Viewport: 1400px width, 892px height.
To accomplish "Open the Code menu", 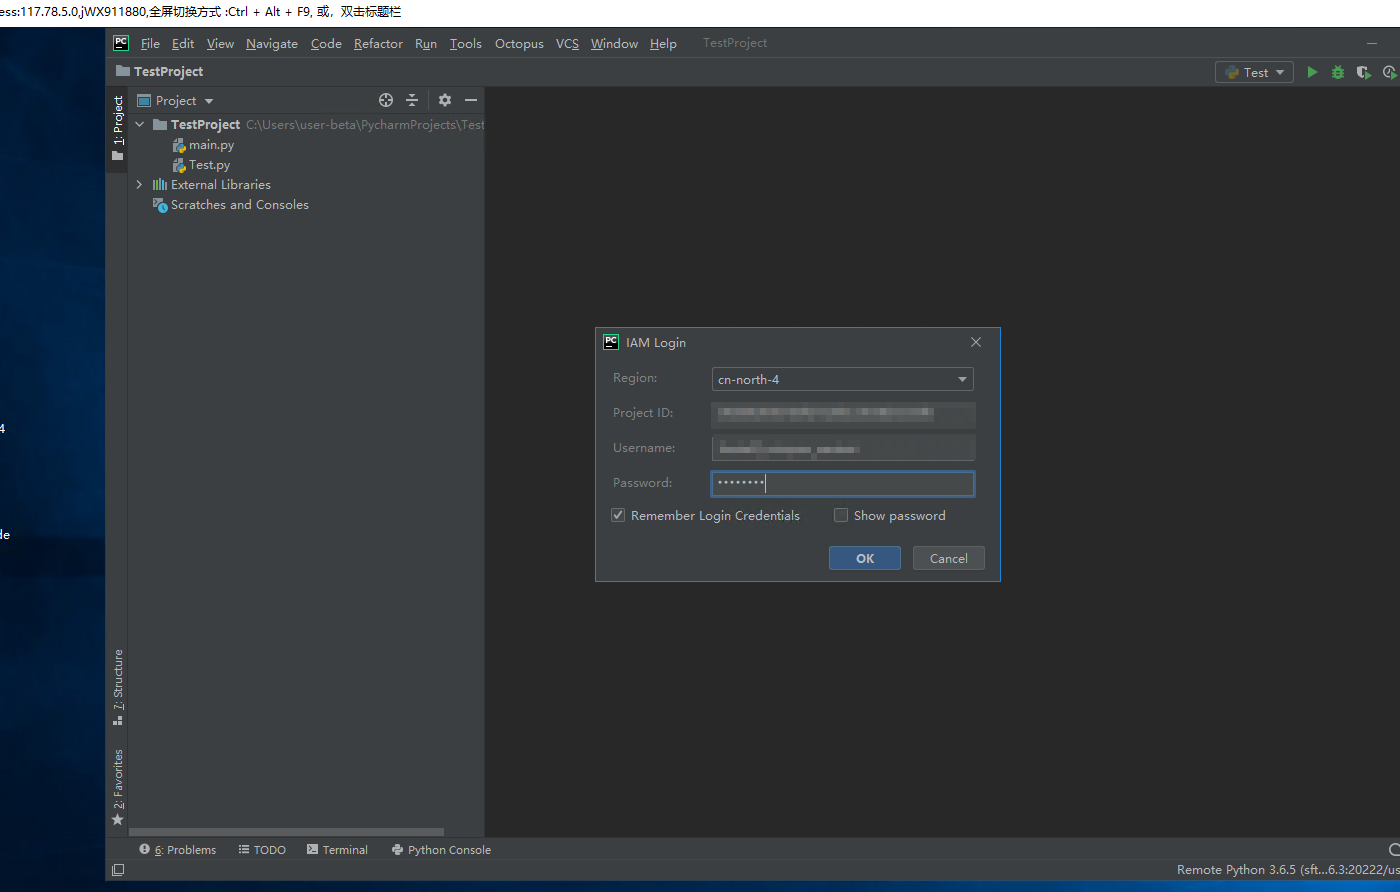I will coord(326,43).
